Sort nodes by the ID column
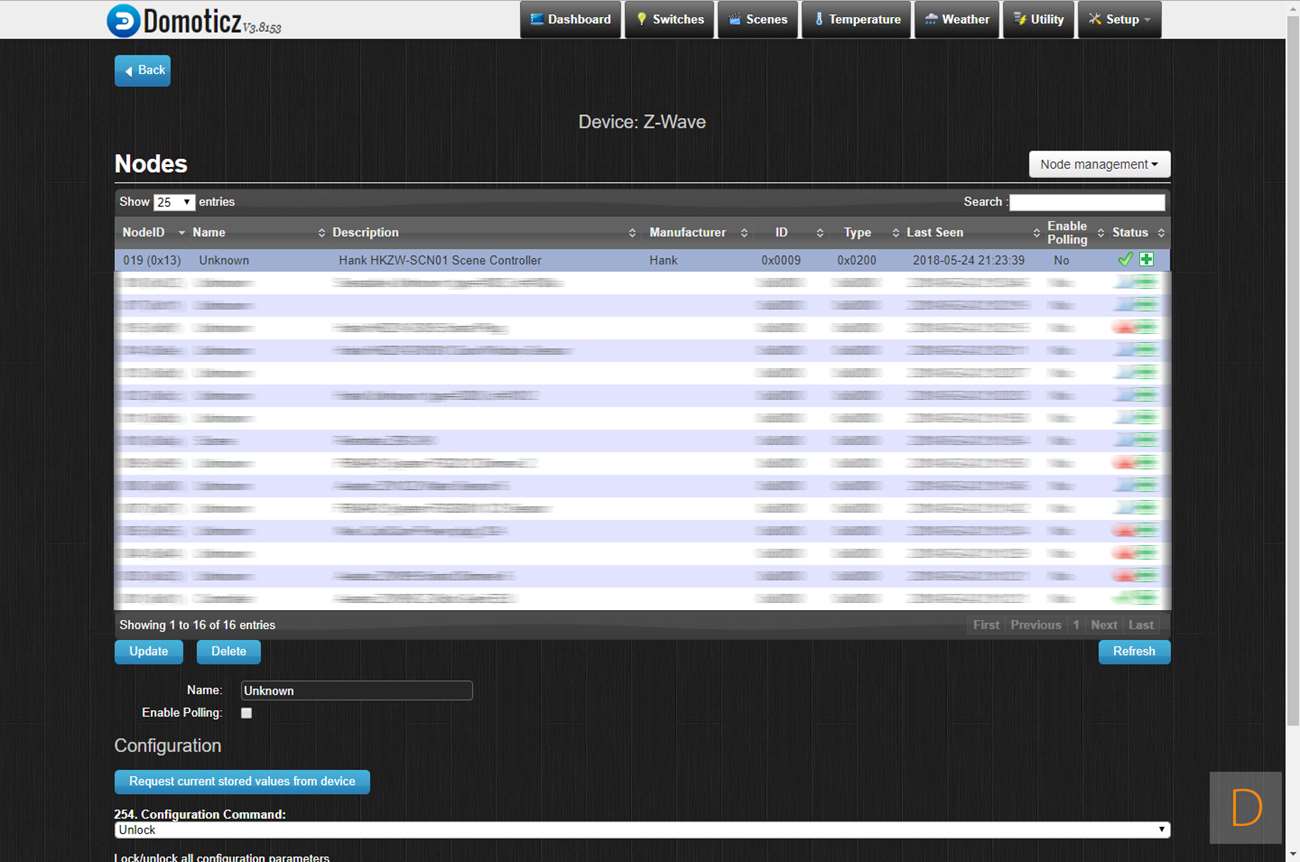 point(789,233)
